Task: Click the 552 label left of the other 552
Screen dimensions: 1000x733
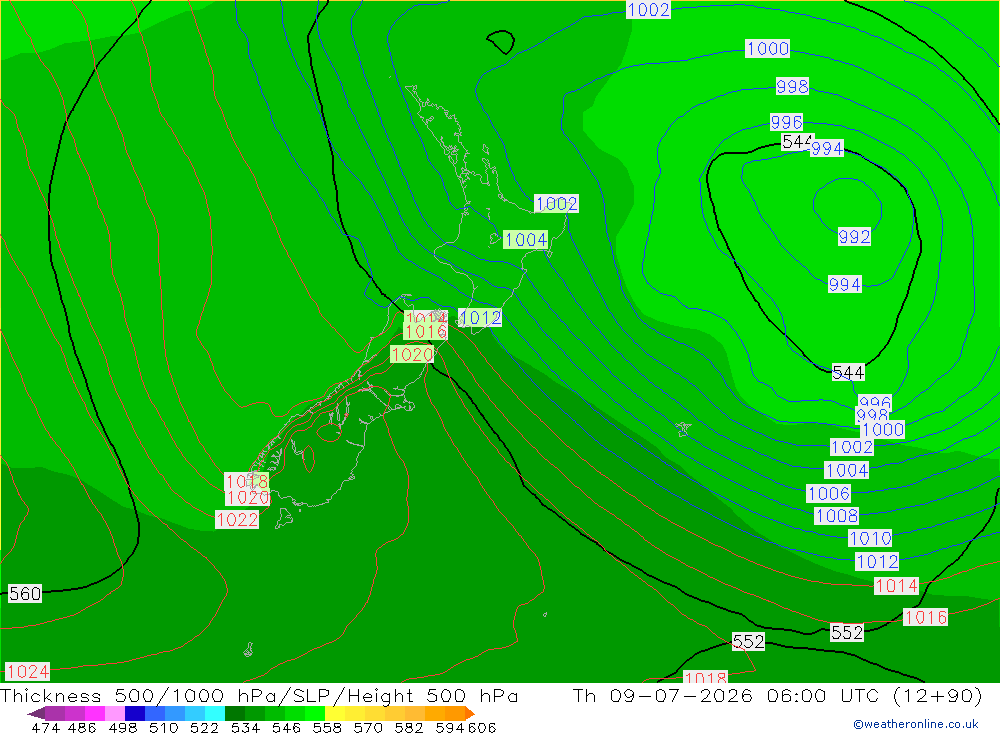Action: [748, 642]
